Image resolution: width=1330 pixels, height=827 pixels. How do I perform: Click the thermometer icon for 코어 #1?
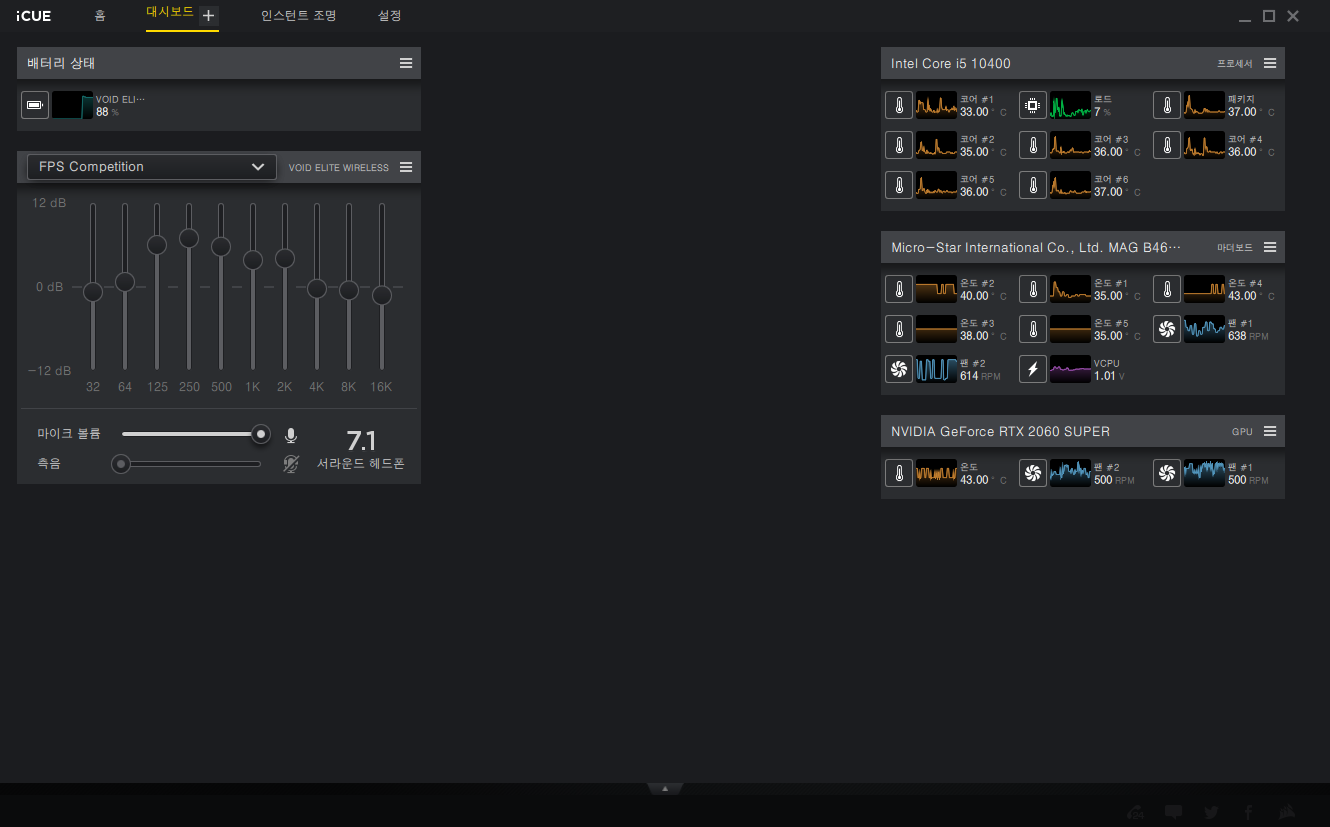tap(899, 105)
